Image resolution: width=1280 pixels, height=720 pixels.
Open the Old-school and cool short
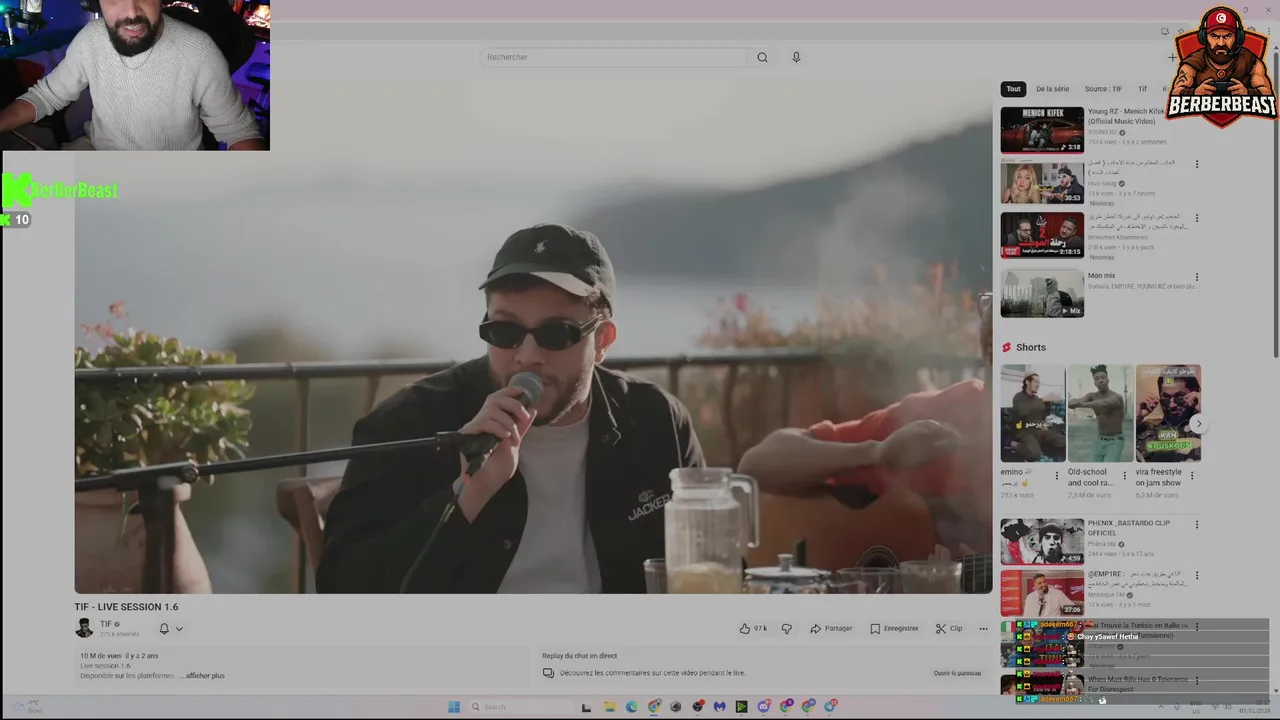[1100, 413]
